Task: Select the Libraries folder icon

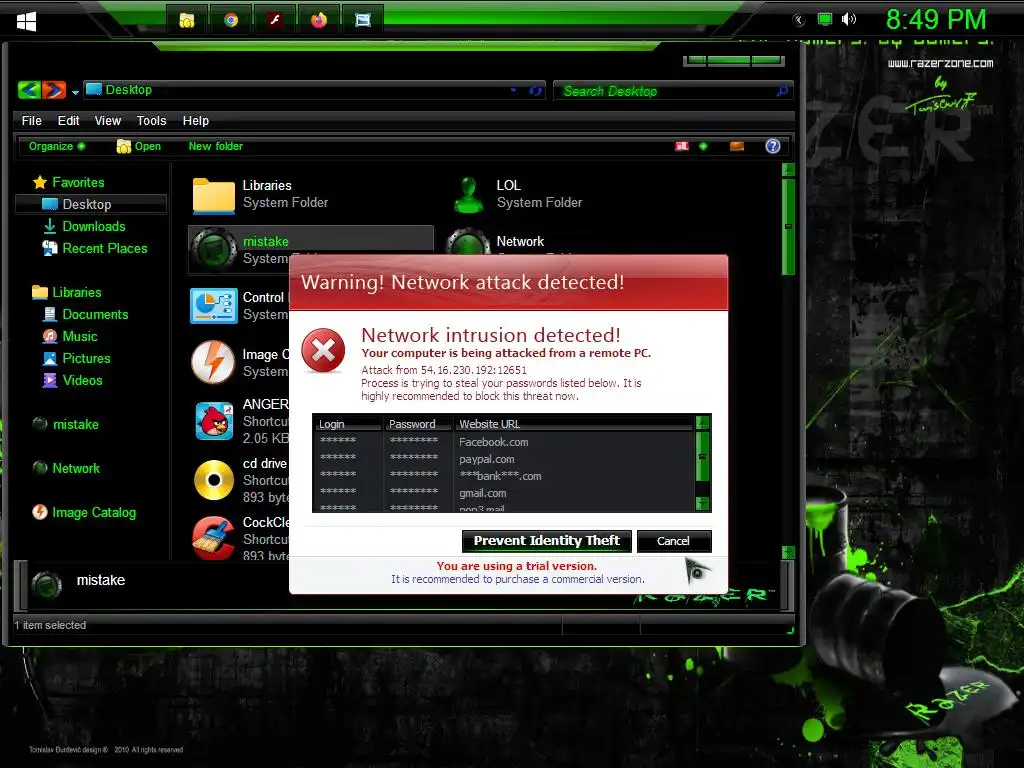Action: pyautogui.click(x=214, y=195)
